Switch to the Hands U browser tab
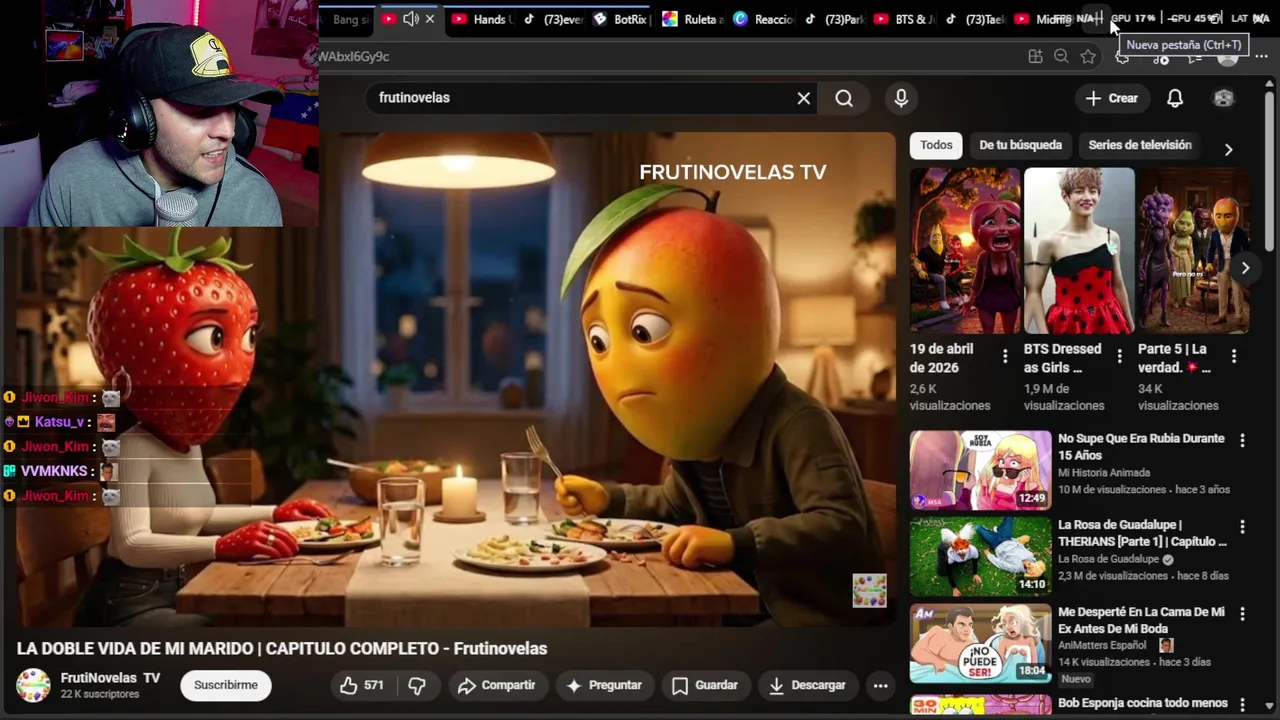The width and height of the screenshot is (1280, 720). [481, 19]
